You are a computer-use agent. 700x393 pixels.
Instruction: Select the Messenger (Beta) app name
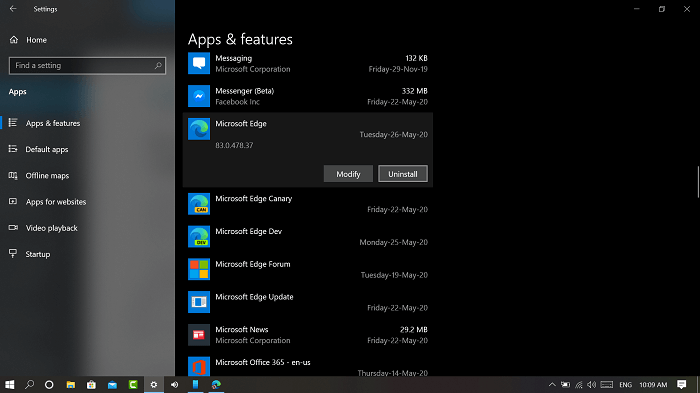245,91
